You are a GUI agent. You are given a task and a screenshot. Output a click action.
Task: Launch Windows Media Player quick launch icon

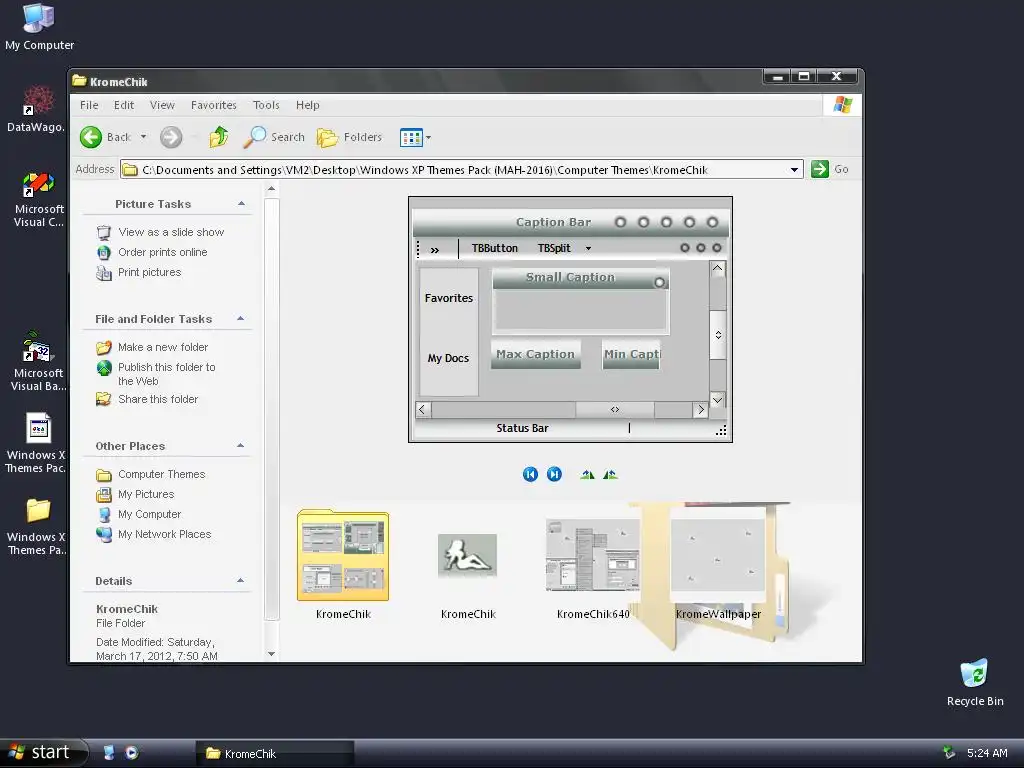[131, 753]
